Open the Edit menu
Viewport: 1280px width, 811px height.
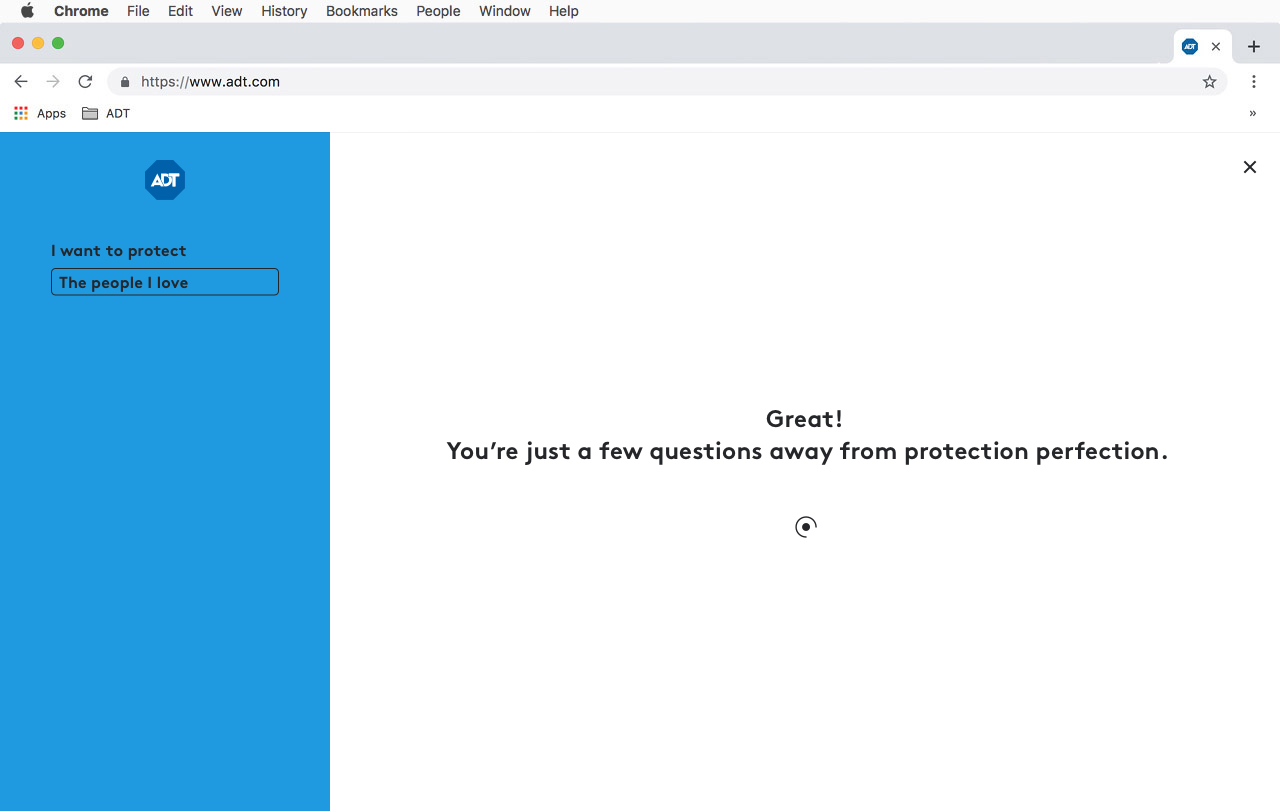click(180, 11)
